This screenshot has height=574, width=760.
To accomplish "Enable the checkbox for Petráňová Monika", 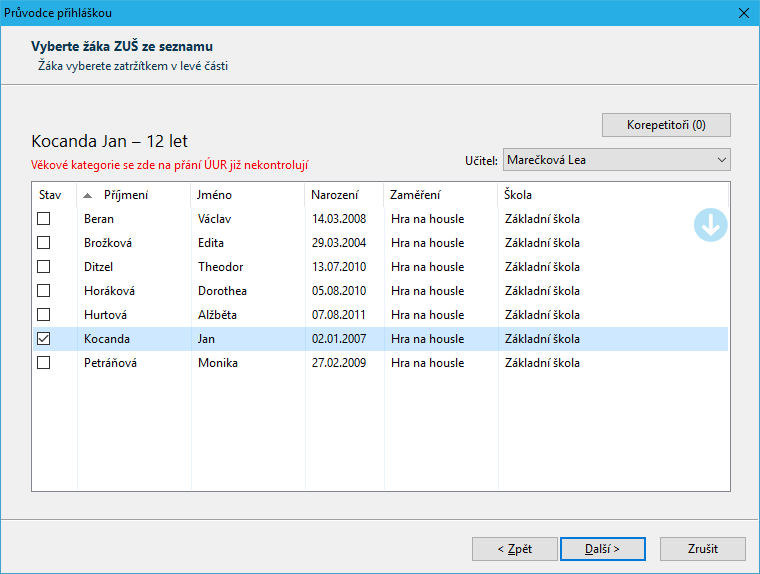I will click(44, 363).
